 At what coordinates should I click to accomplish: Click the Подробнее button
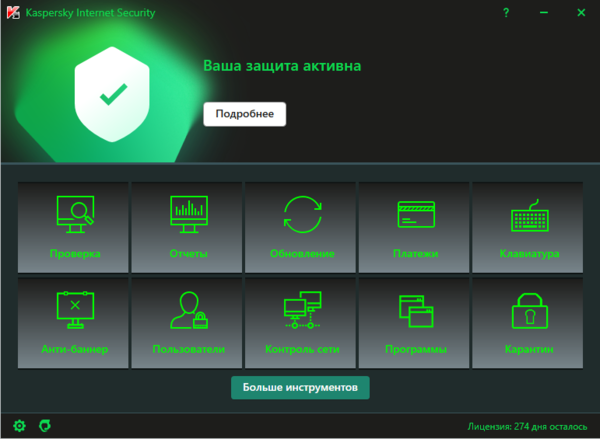pos(245,114)
